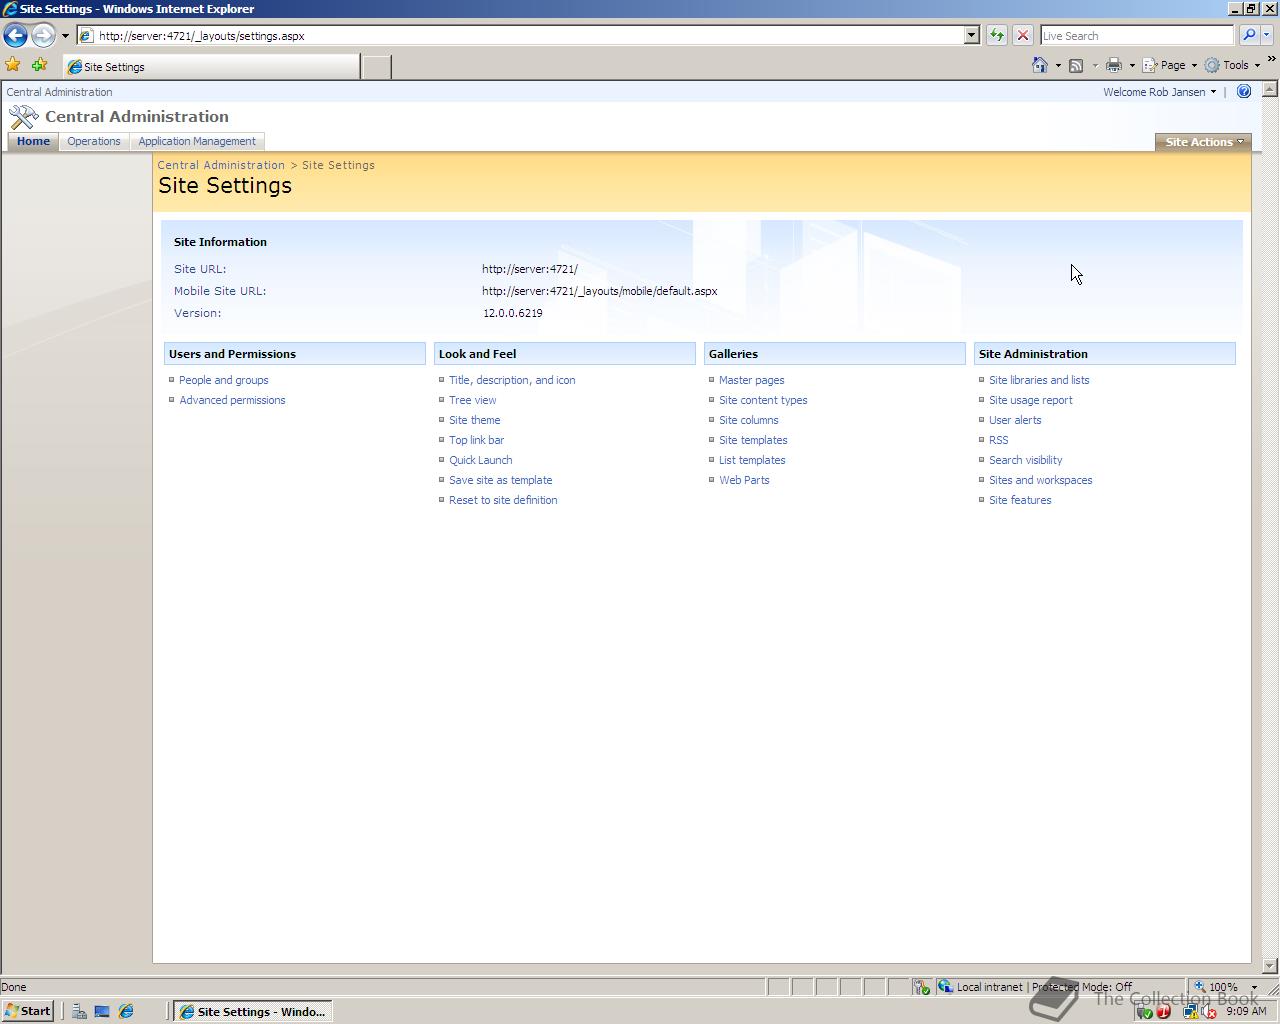
Task: Click the Central Administration tools logo
Action: point(23,117)
